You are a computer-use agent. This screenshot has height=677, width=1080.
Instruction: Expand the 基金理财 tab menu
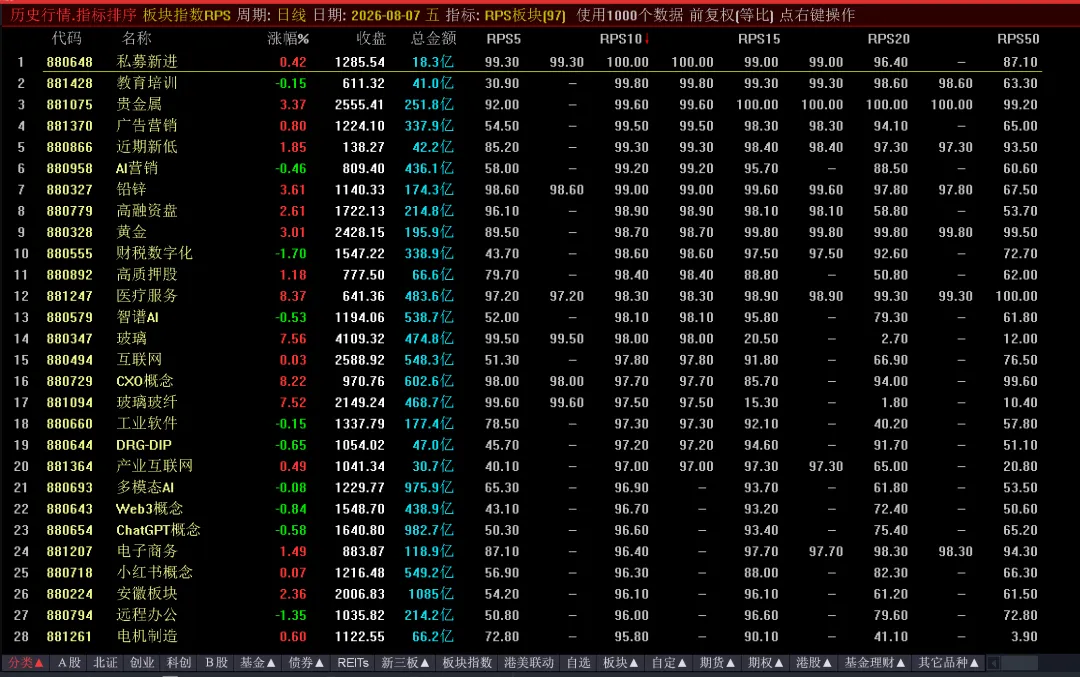874,663
